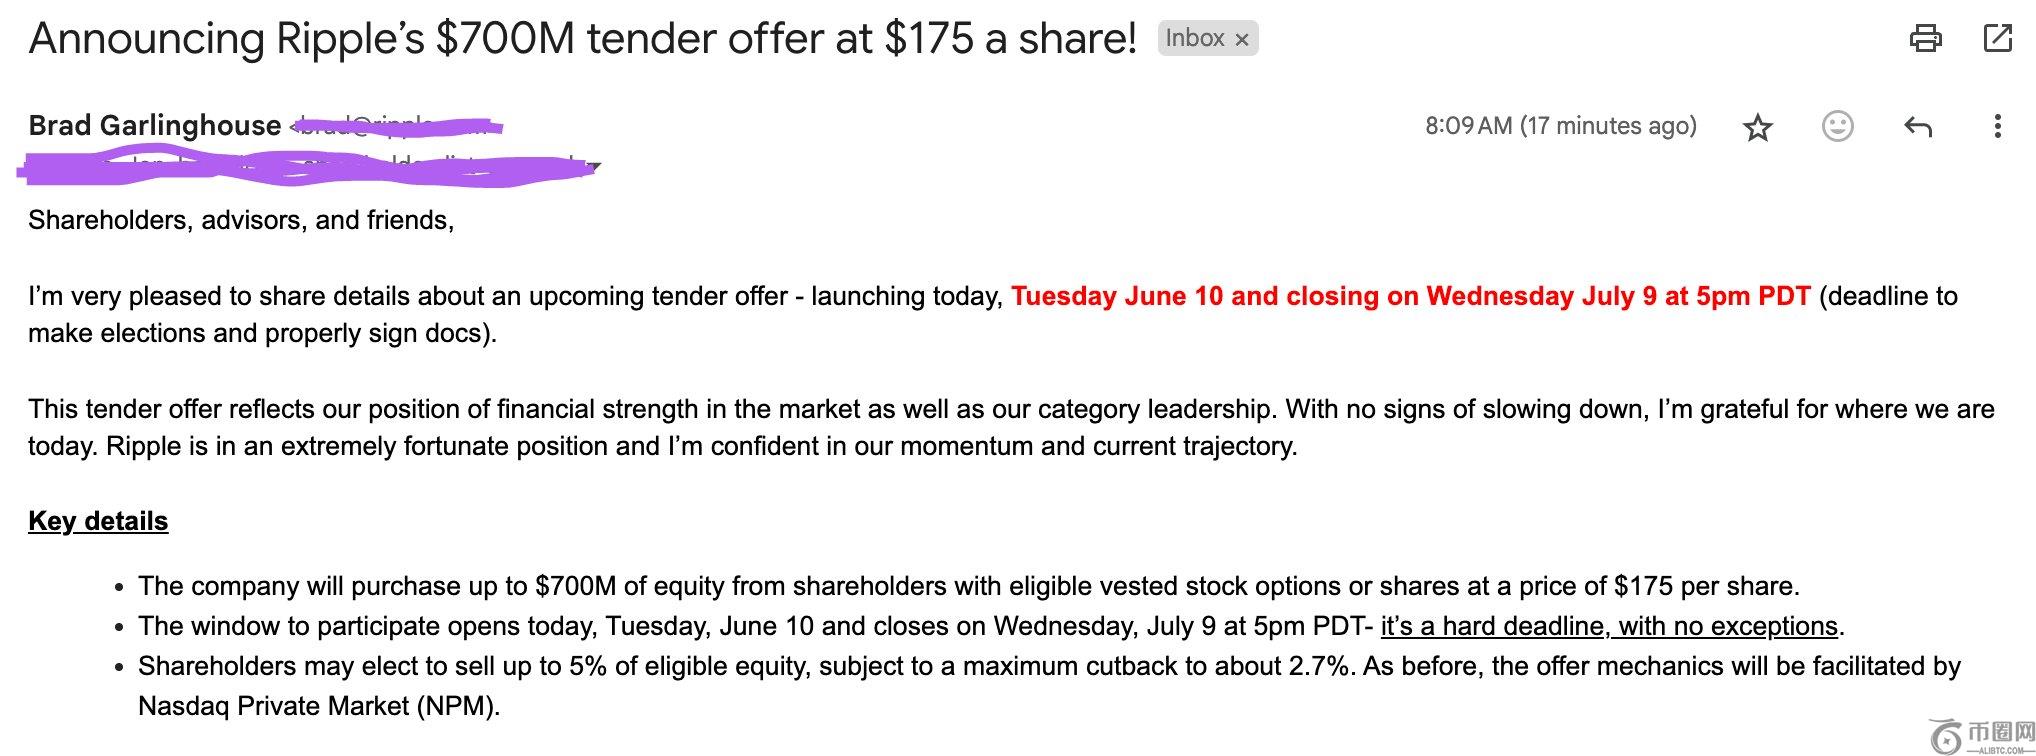Click sender name Brad Garlinghouse
This screenshot has height=756, width=2036.
pyautogui.click(x=154, y=125)
